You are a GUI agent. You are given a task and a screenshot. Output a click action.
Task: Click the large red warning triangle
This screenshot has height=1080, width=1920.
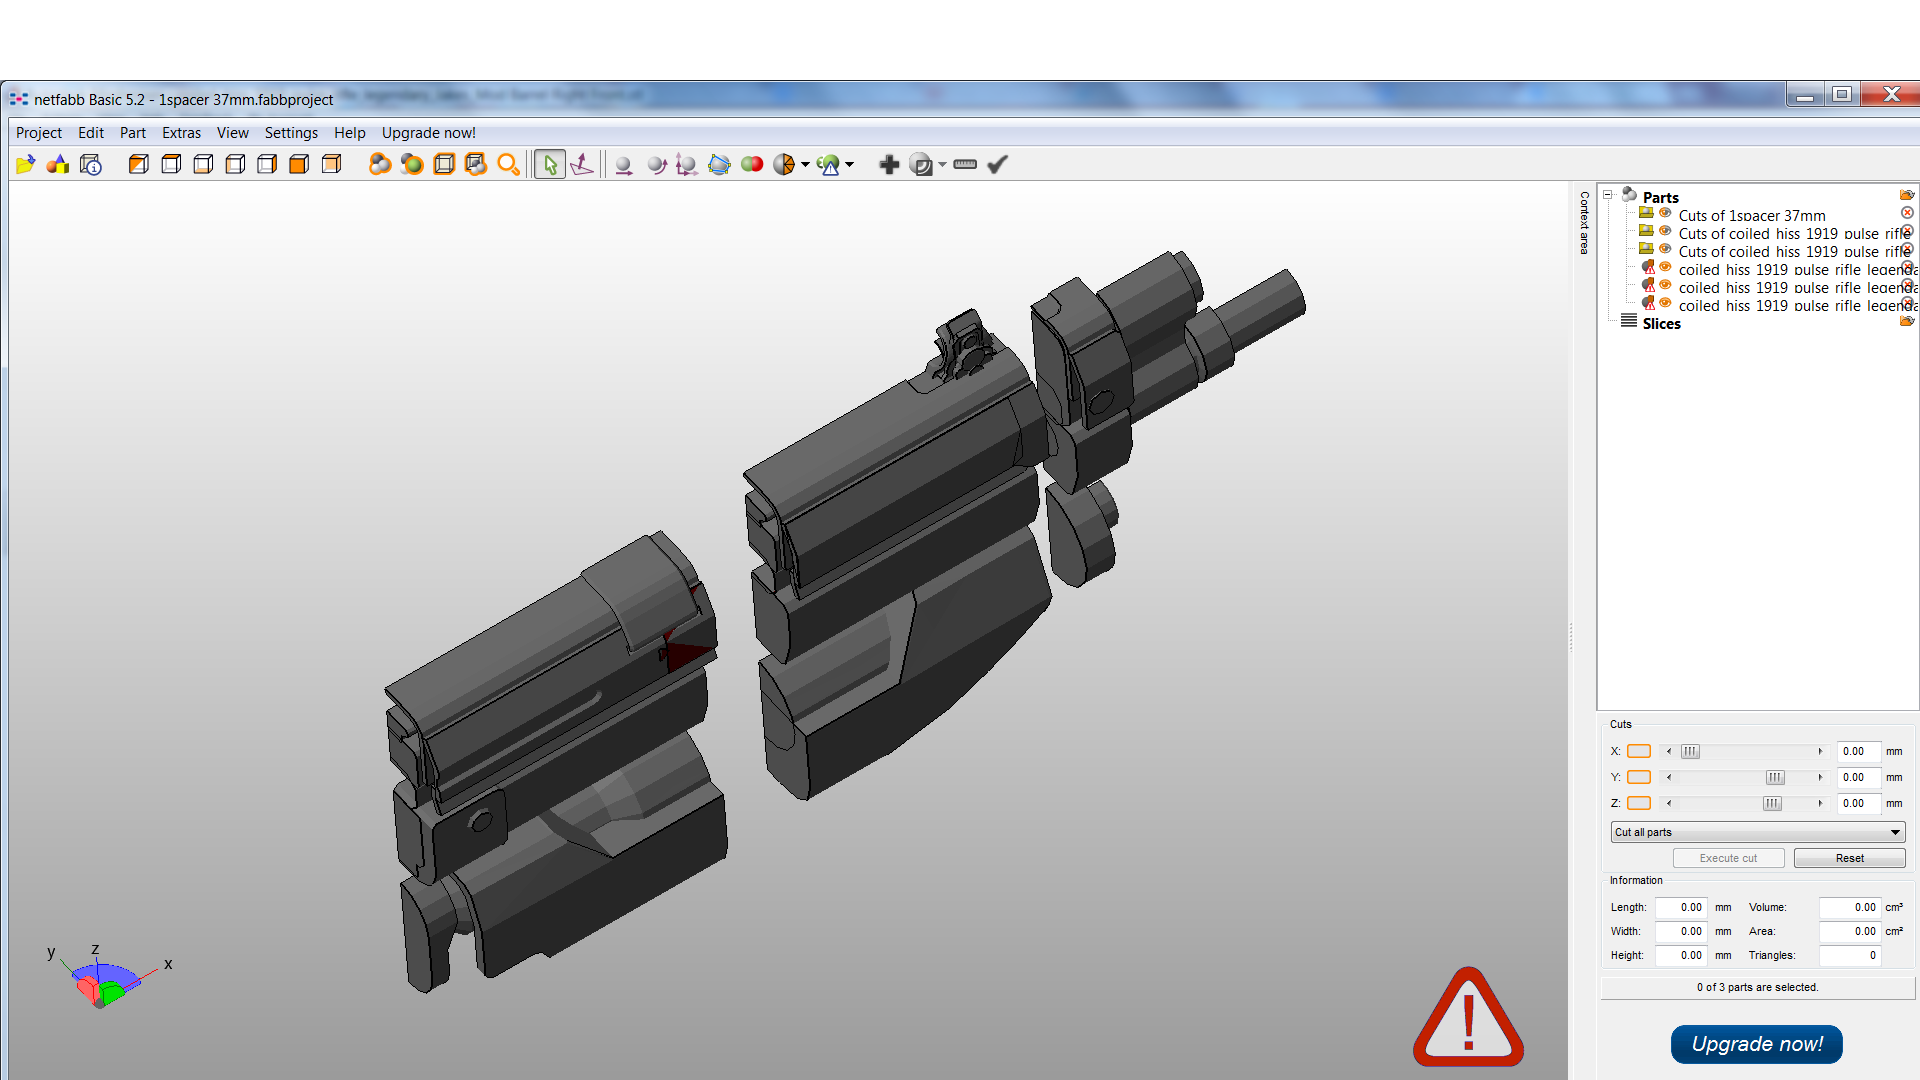pyautogui.click(x=1468, y=1016)
